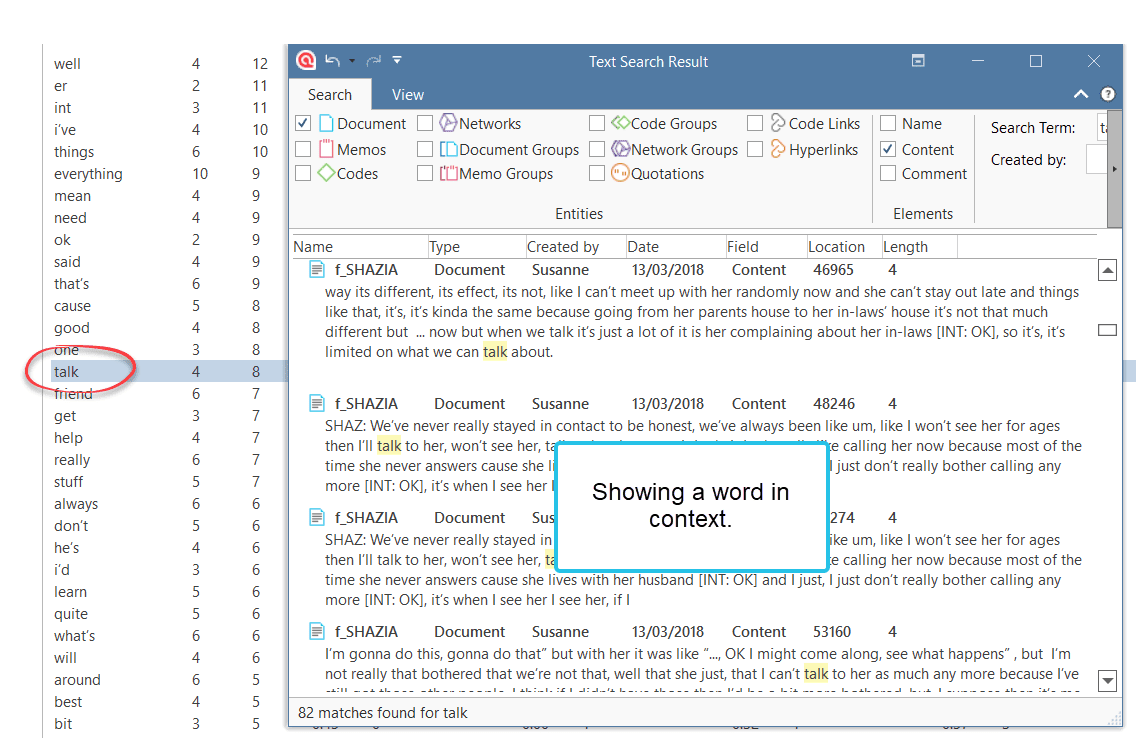The image size is (1136, 738).
Task: Click the Code Groups icon
Action: coord(620,123)
